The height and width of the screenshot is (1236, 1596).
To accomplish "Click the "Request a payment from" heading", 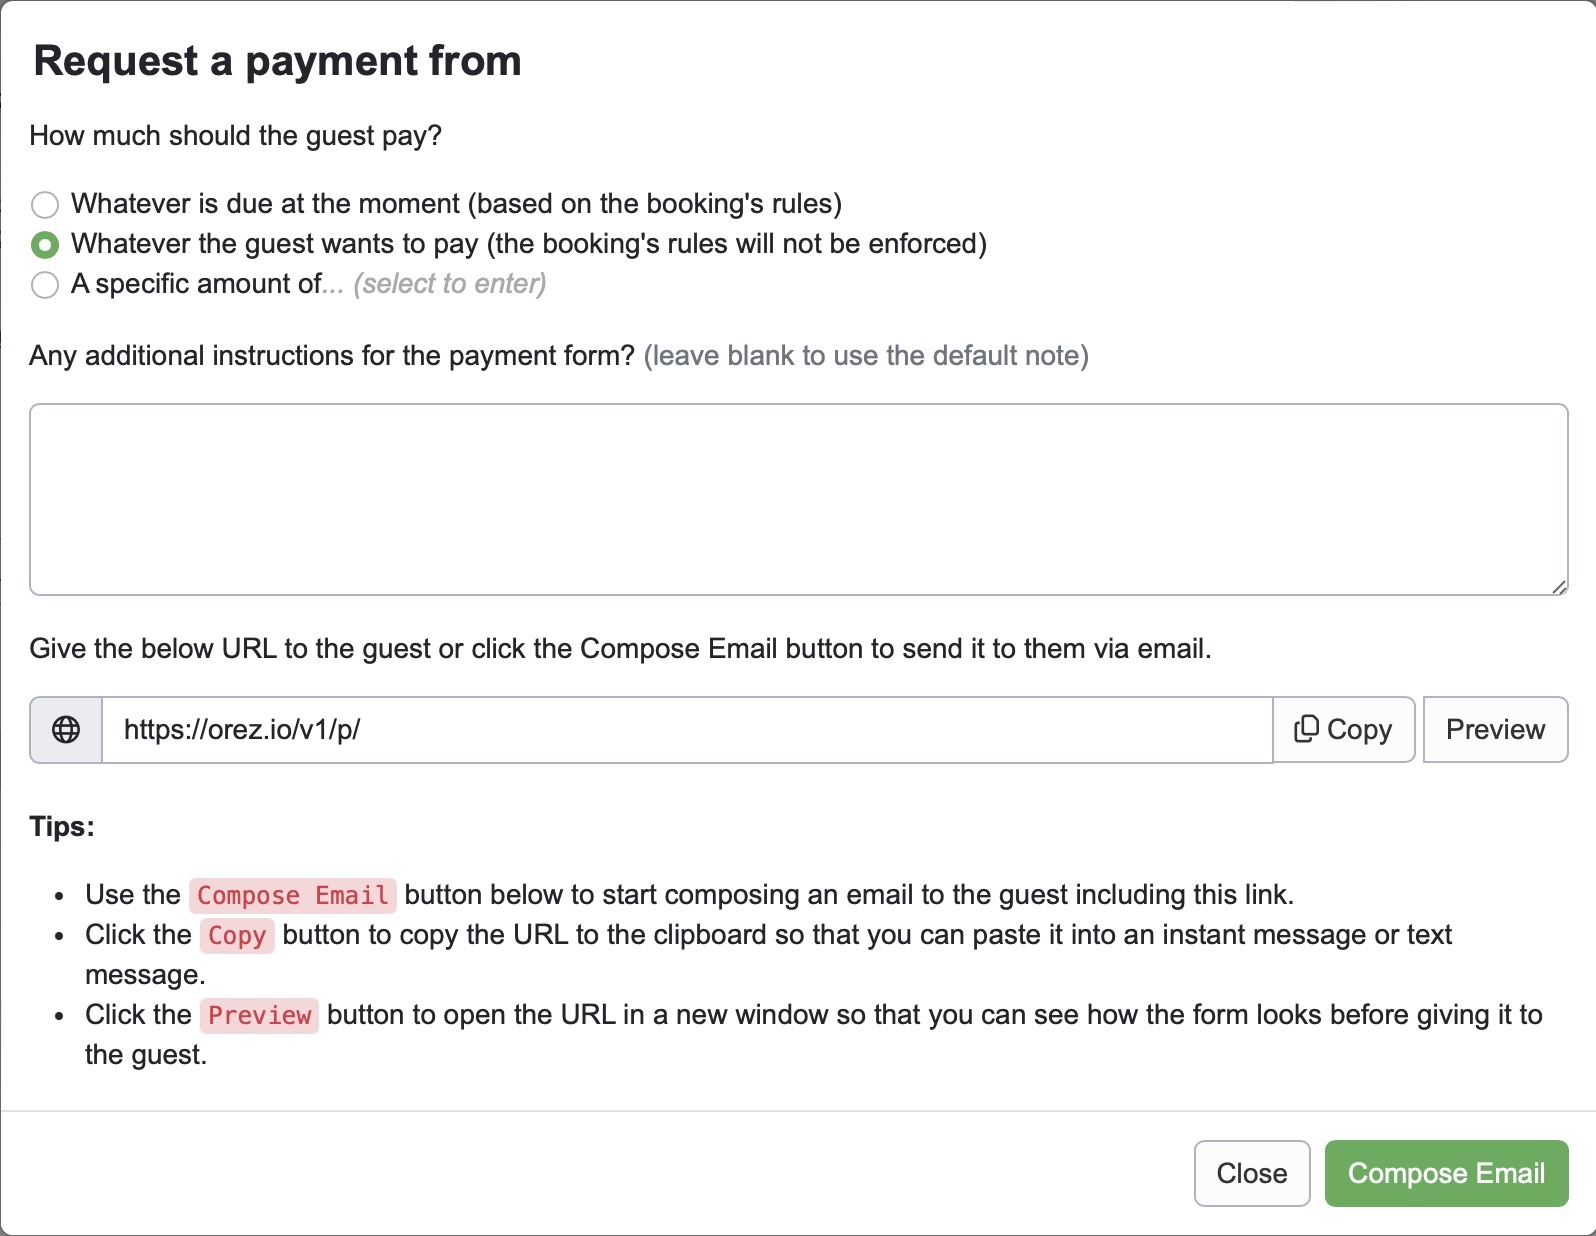I will pyautogui.click(x=278, y=61).
